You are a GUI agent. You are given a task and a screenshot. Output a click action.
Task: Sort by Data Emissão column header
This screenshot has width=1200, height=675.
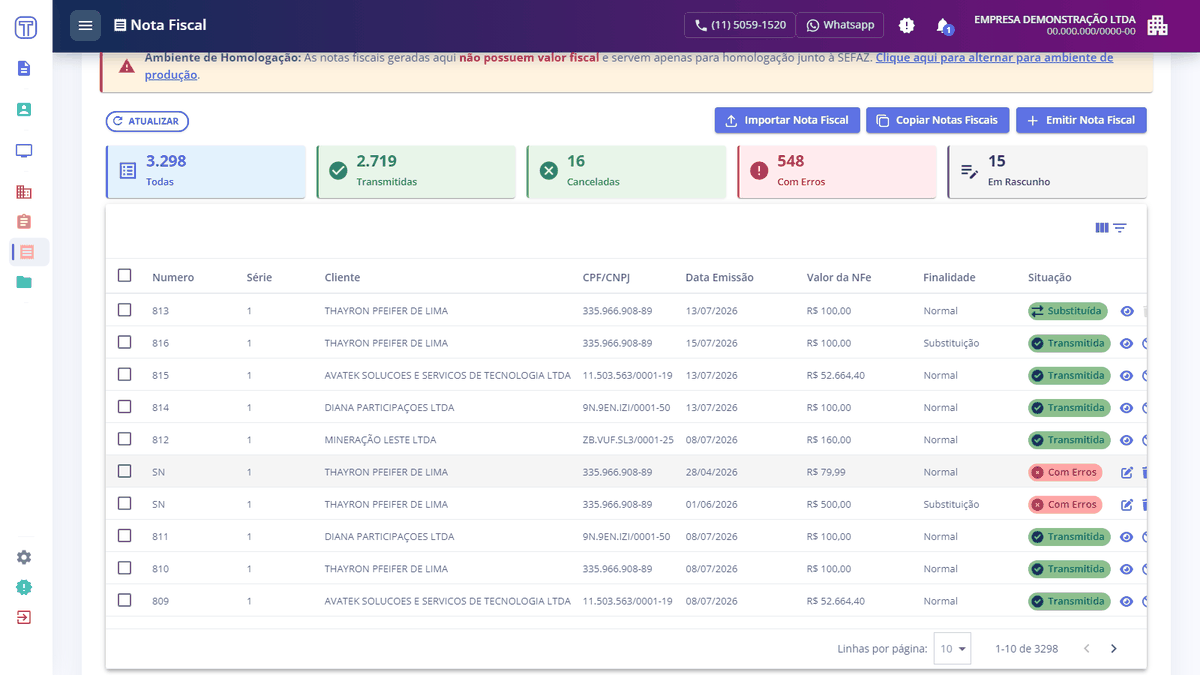pos(719,277)
